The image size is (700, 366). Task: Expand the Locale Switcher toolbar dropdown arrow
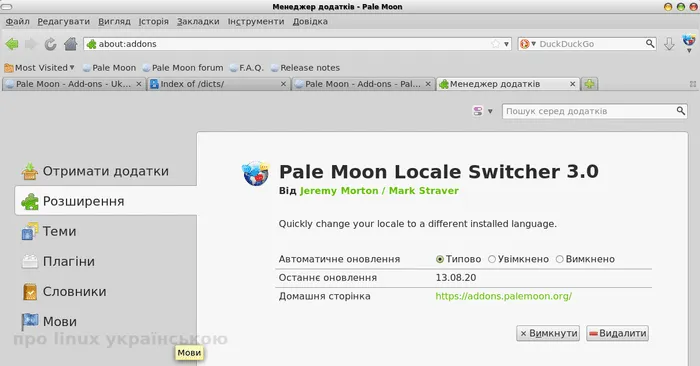pyautogui.click(x=689, y=50)
